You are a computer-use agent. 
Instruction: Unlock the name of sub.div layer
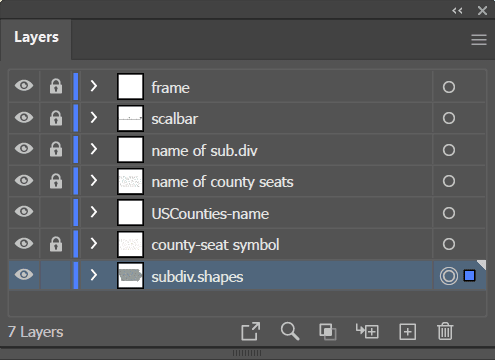pyautogui.click(x=56, y=149)
